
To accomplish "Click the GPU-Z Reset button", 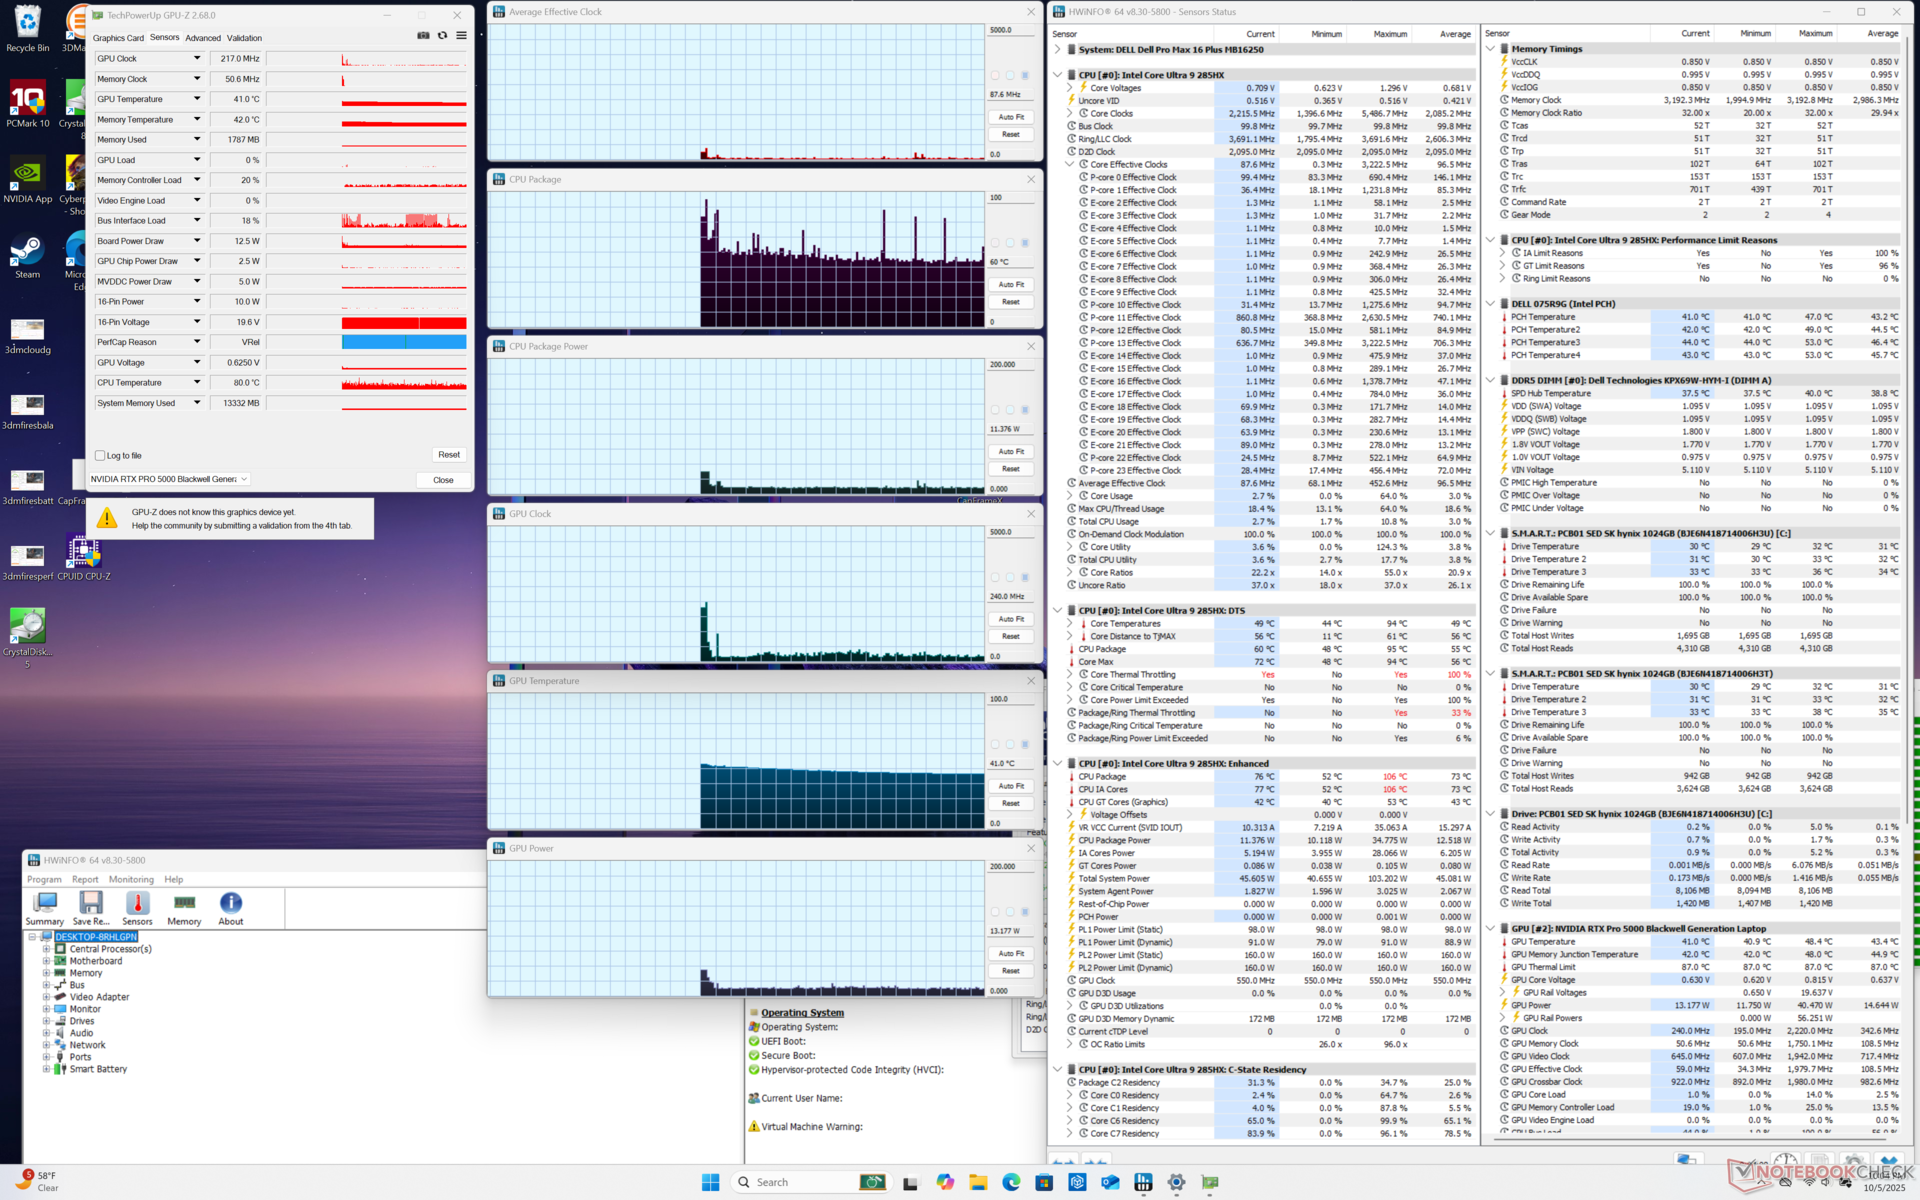I will (x=448, y=455).
